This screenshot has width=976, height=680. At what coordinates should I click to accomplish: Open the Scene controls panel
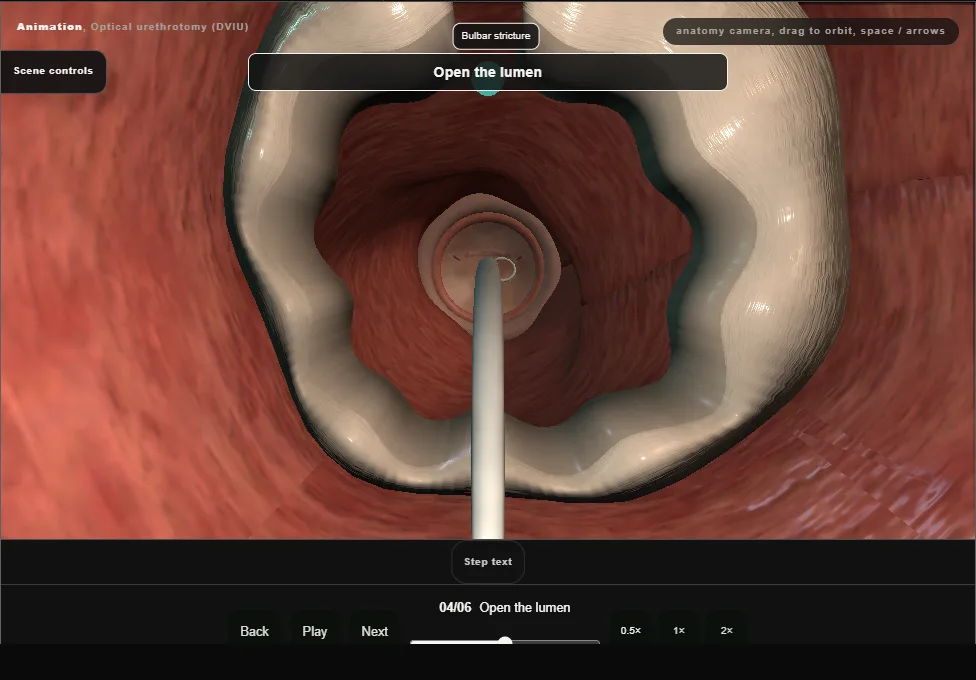pyautogui.click(x=53, y=72)
